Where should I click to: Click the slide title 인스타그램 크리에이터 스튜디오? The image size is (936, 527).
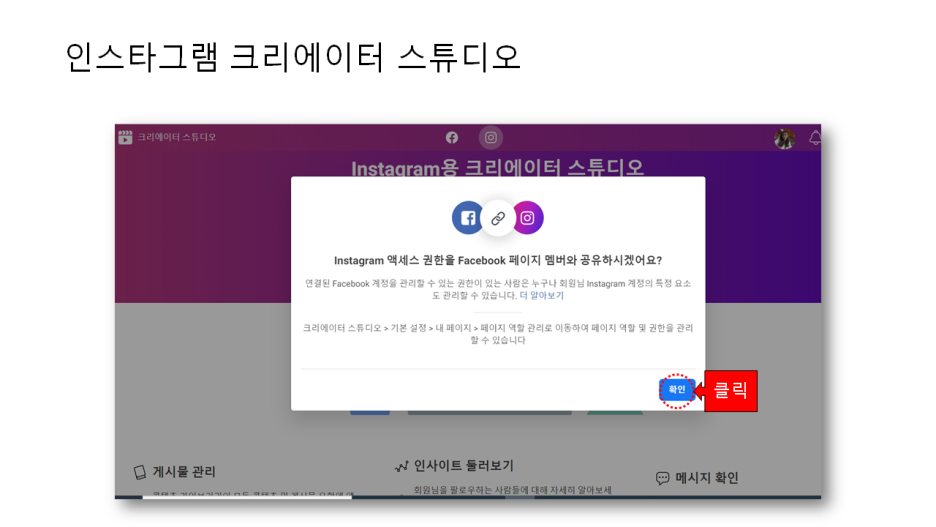292,57
